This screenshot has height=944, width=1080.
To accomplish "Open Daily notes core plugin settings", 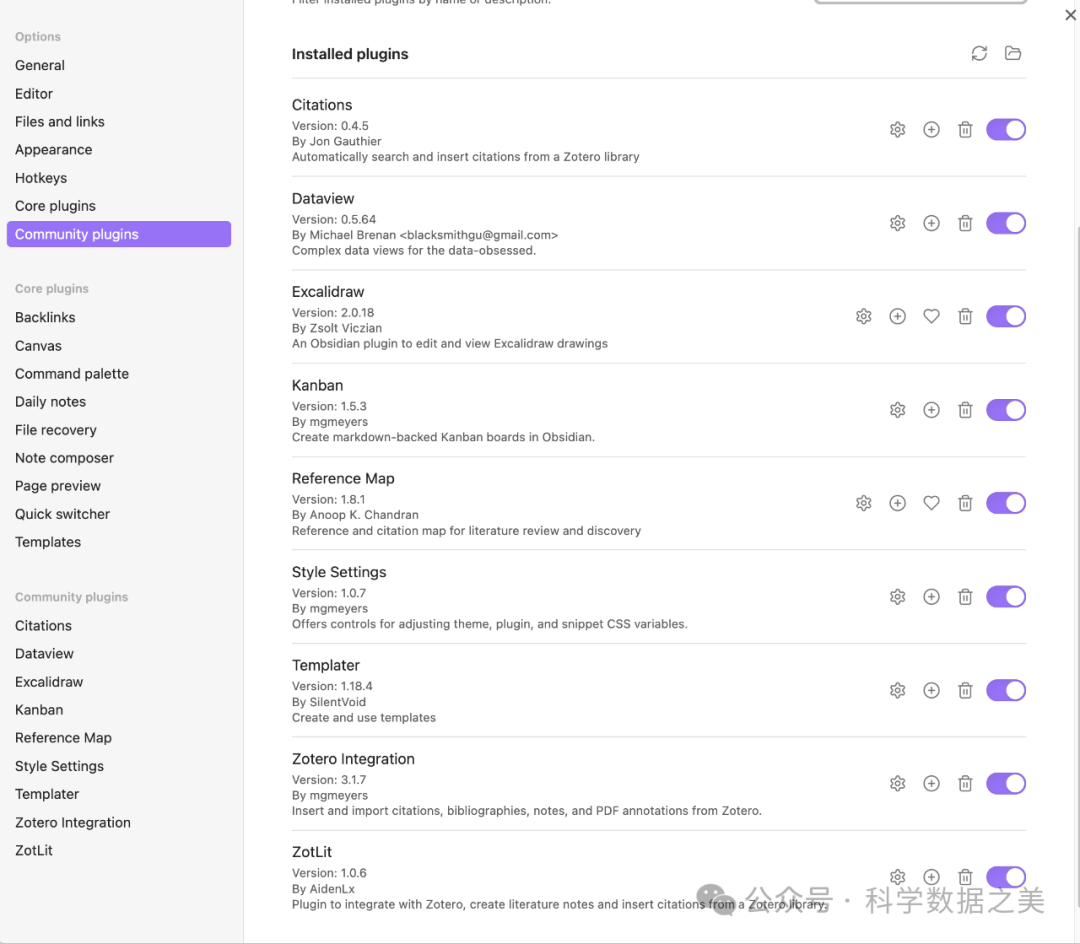I will tap(50, 402).
